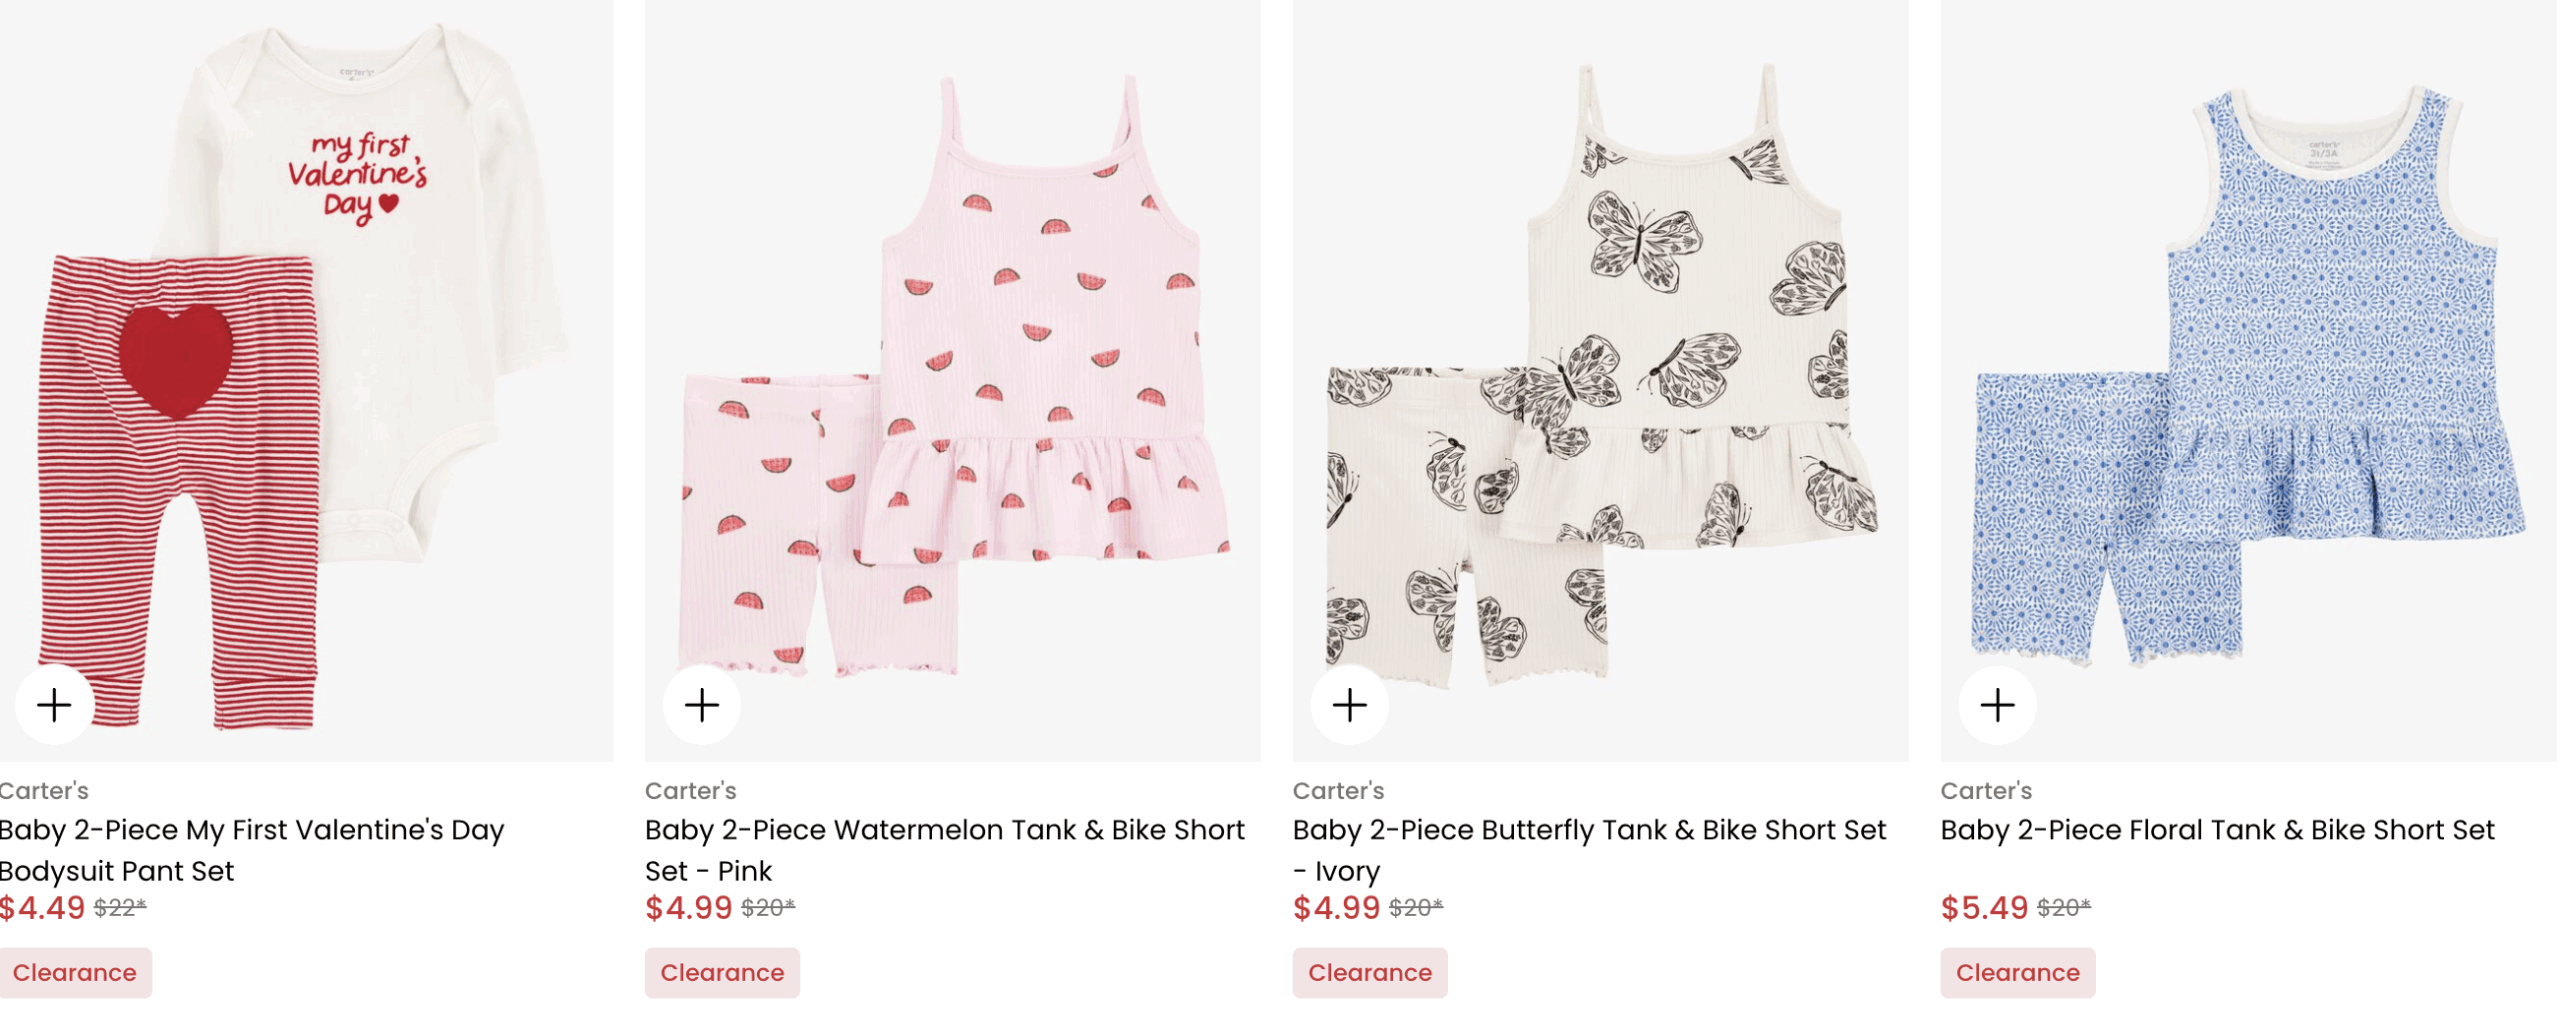Image resolution: width=2560 pixels, height=1032 pixels.
Task: Open Baby 2-Piece Butterfly Tank title link
Action: tap(1588, 850)
